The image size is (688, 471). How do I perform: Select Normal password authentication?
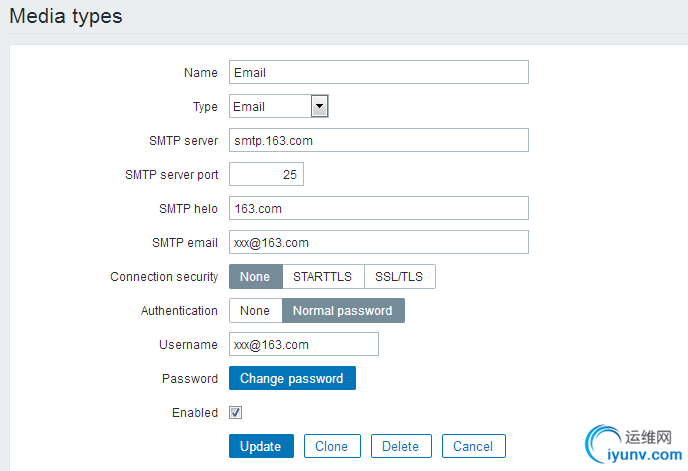point(343,311)
